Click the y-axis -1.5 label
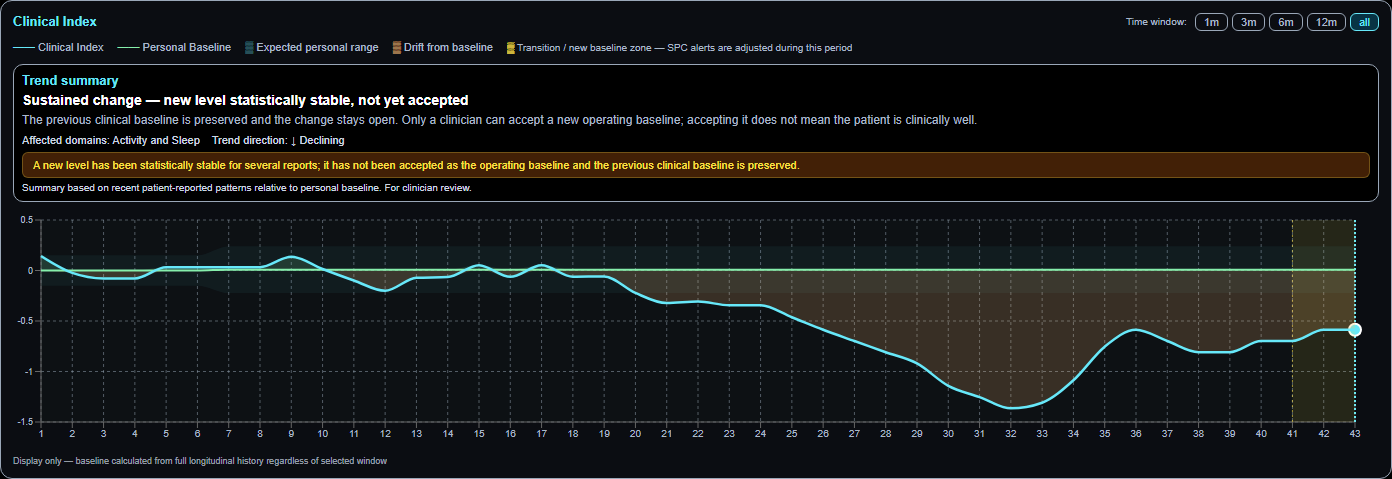 click(x=25, y=421)
